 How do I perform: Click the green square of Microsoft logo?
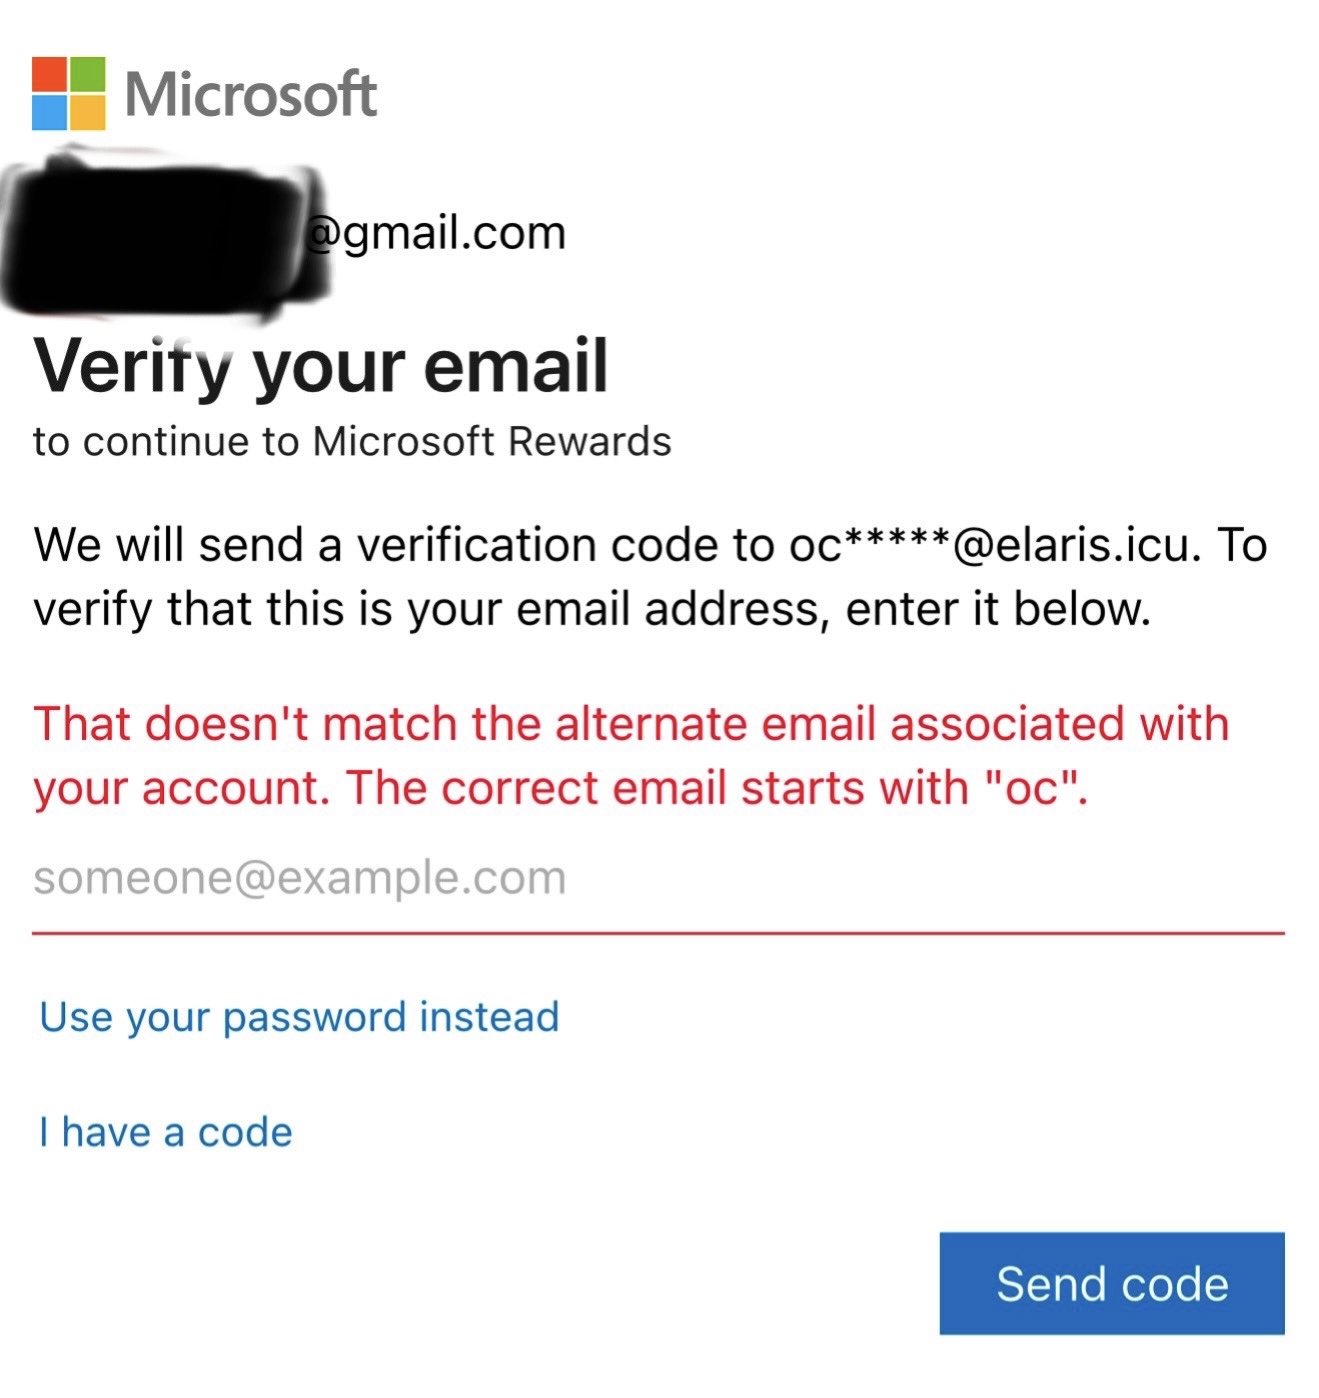point(87,74)
